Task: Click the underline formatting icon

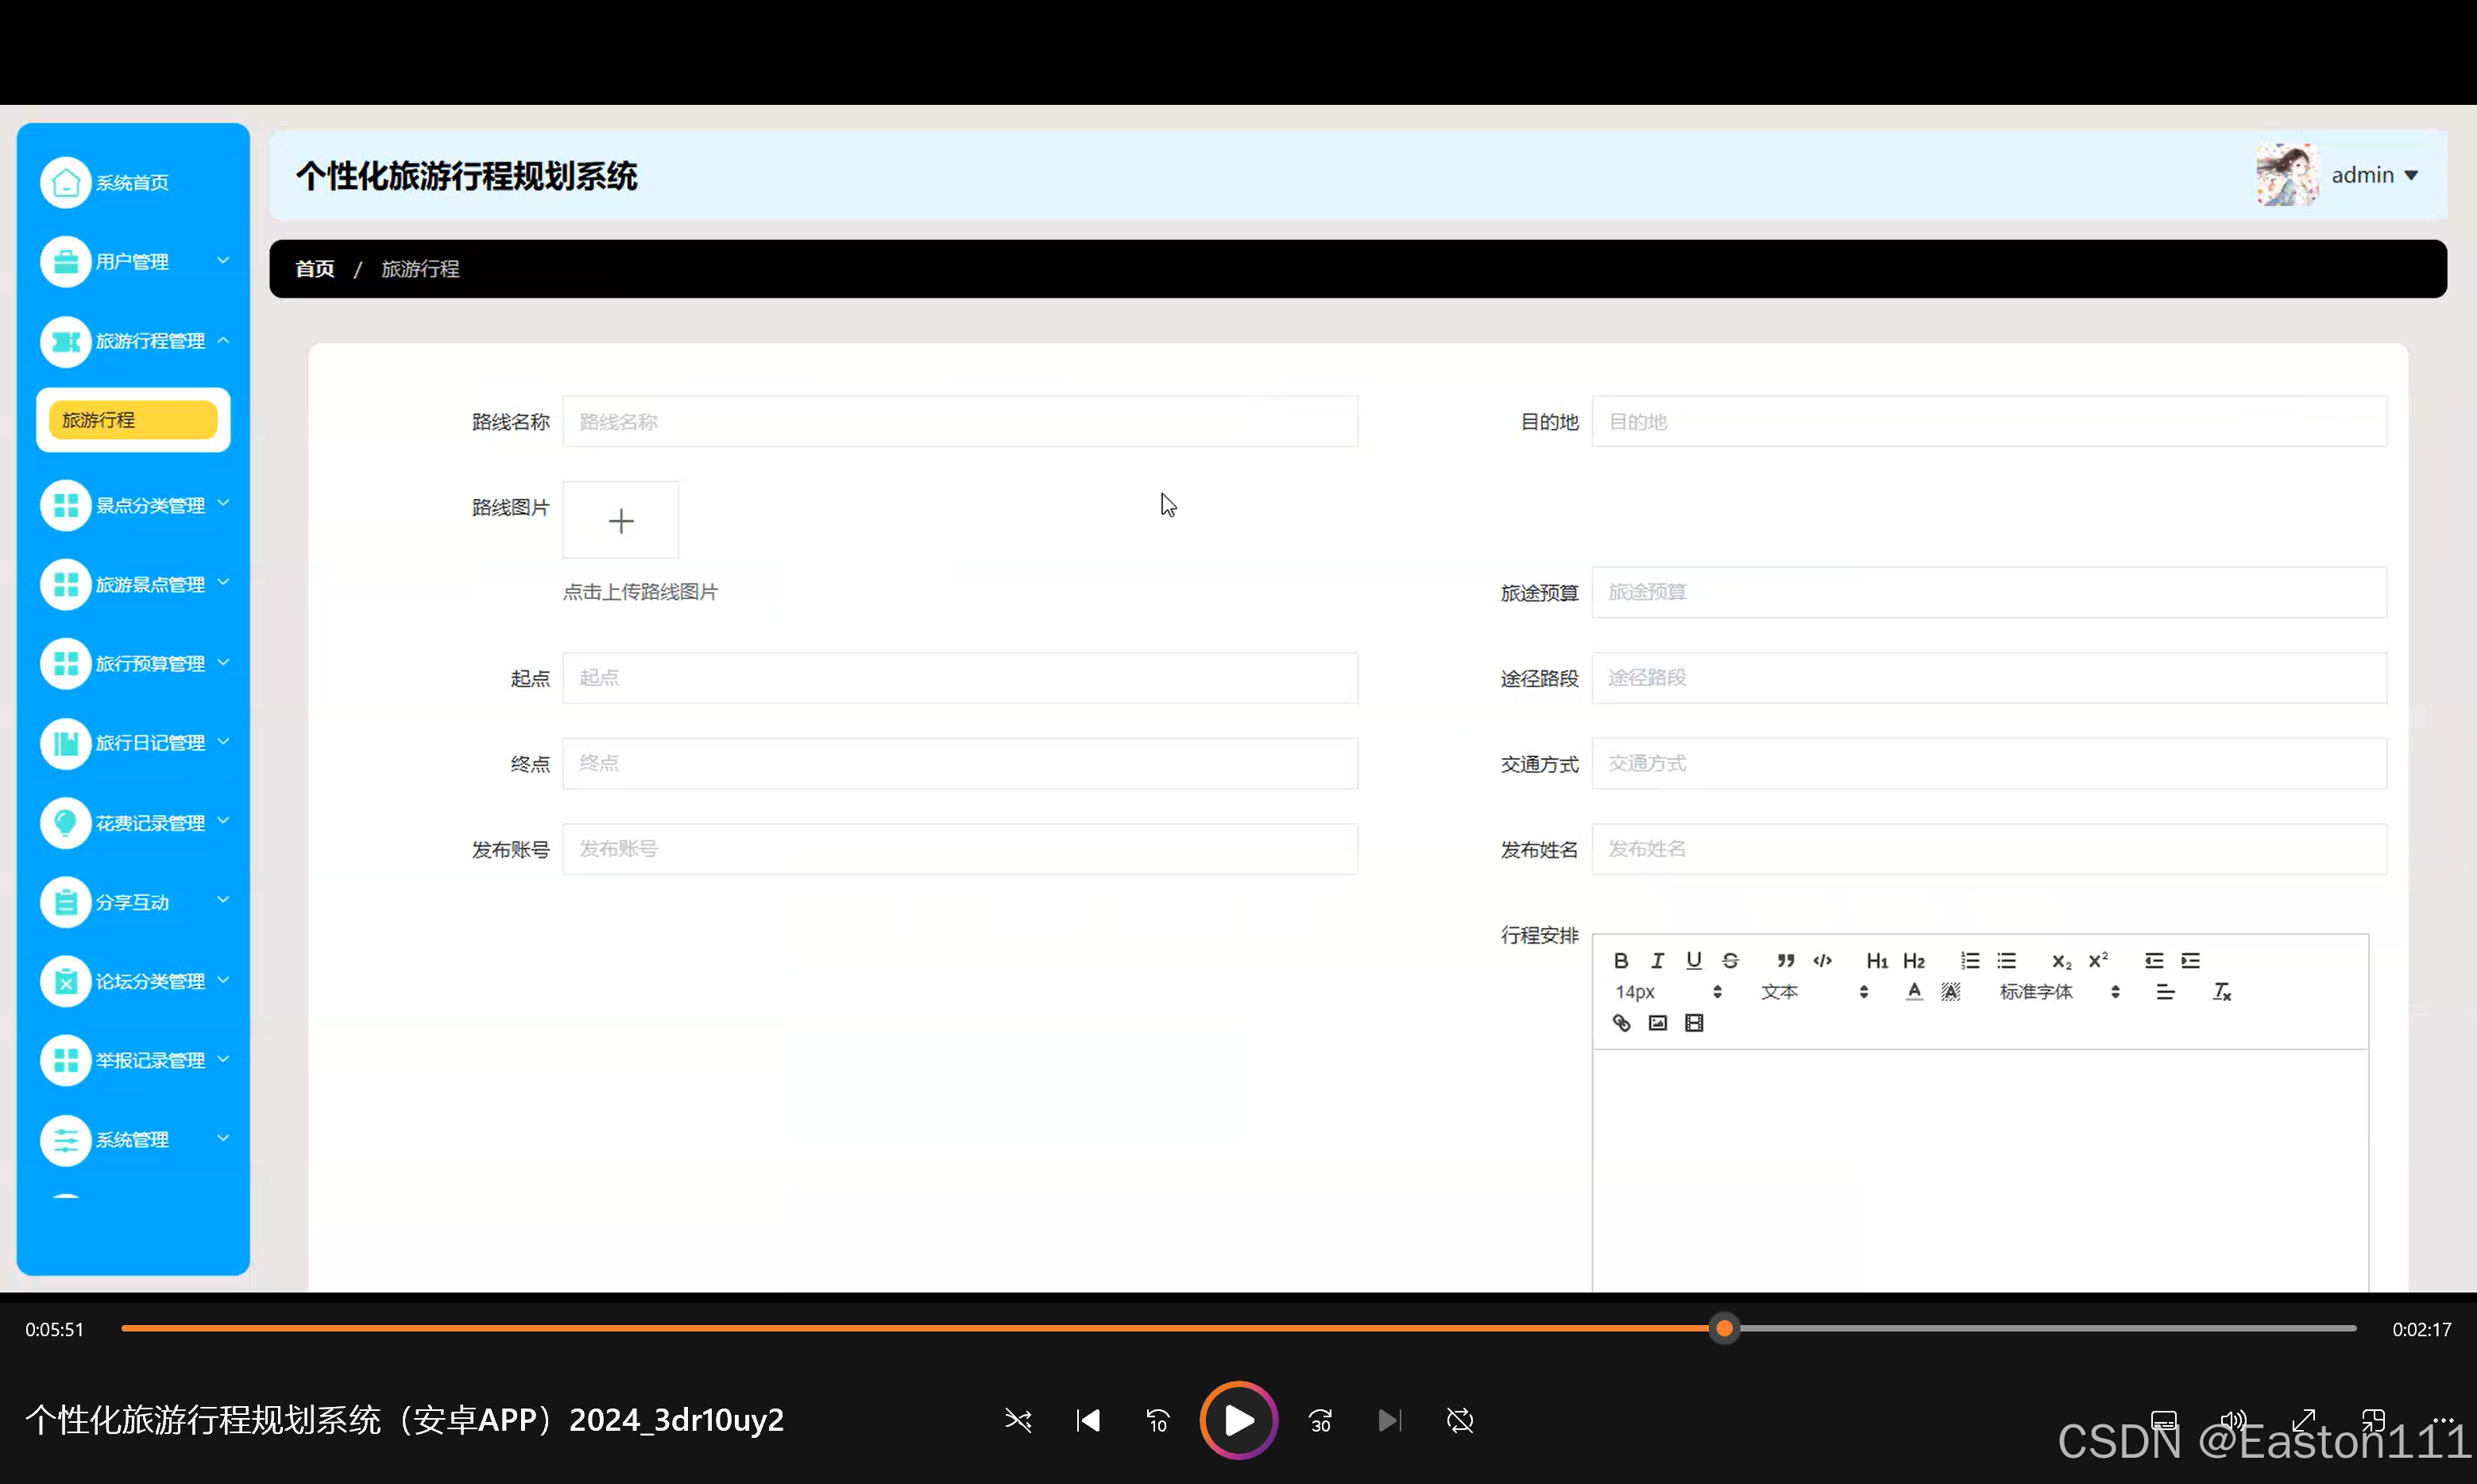Action: (1693, 961)
